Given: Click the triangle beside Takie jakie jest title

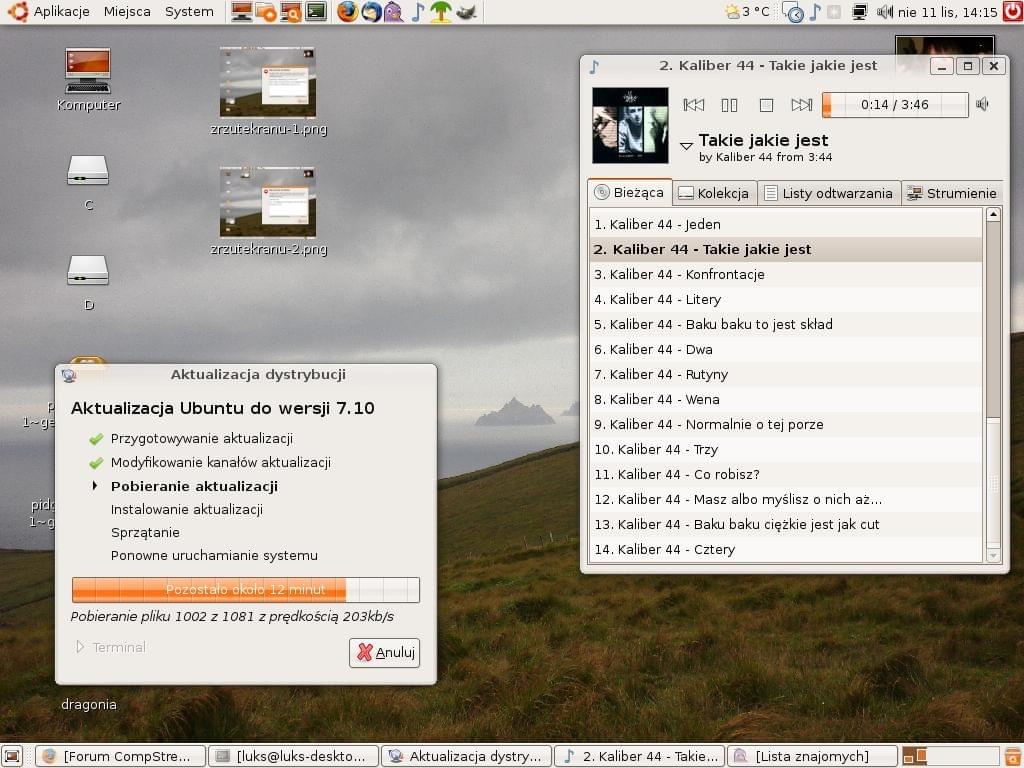Looking at the screenshot, I should pos(686,146).
